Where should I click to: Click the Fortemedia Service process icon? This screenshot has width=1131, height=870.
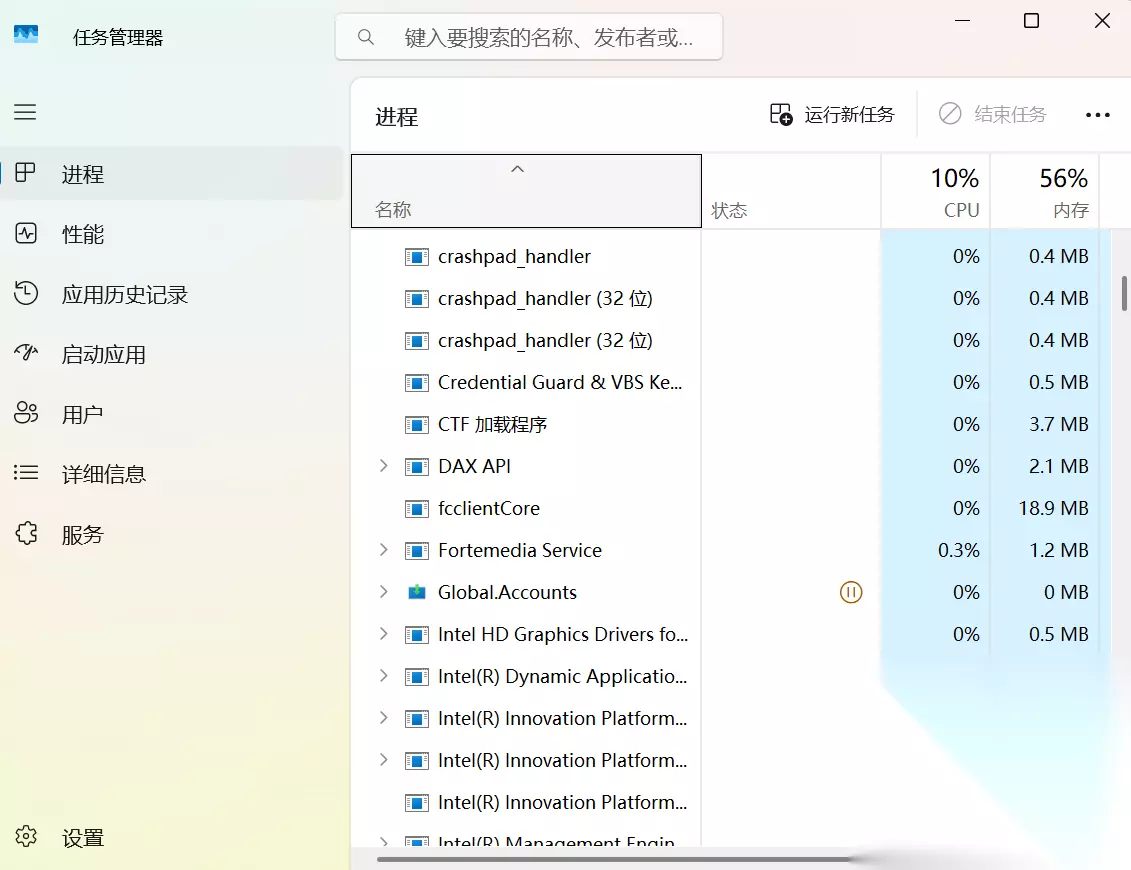417,551
